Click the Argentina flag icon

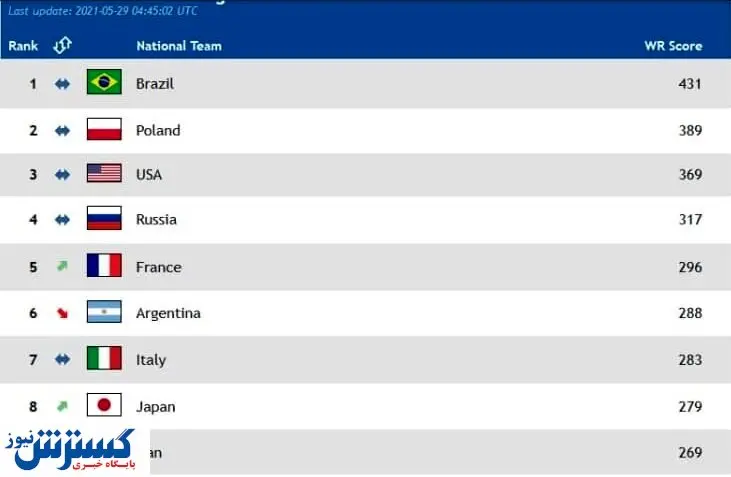(104, 312)
